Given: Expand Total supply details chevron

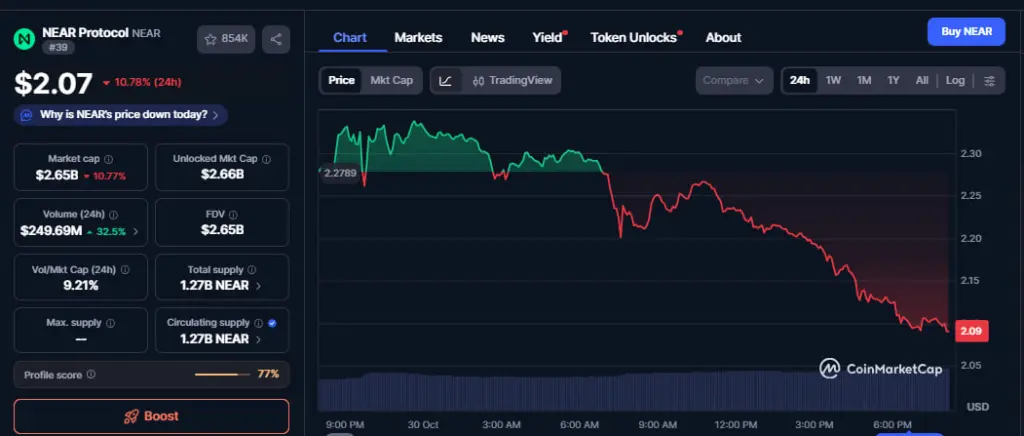Looking at the screenshot, I should point(259,286).
